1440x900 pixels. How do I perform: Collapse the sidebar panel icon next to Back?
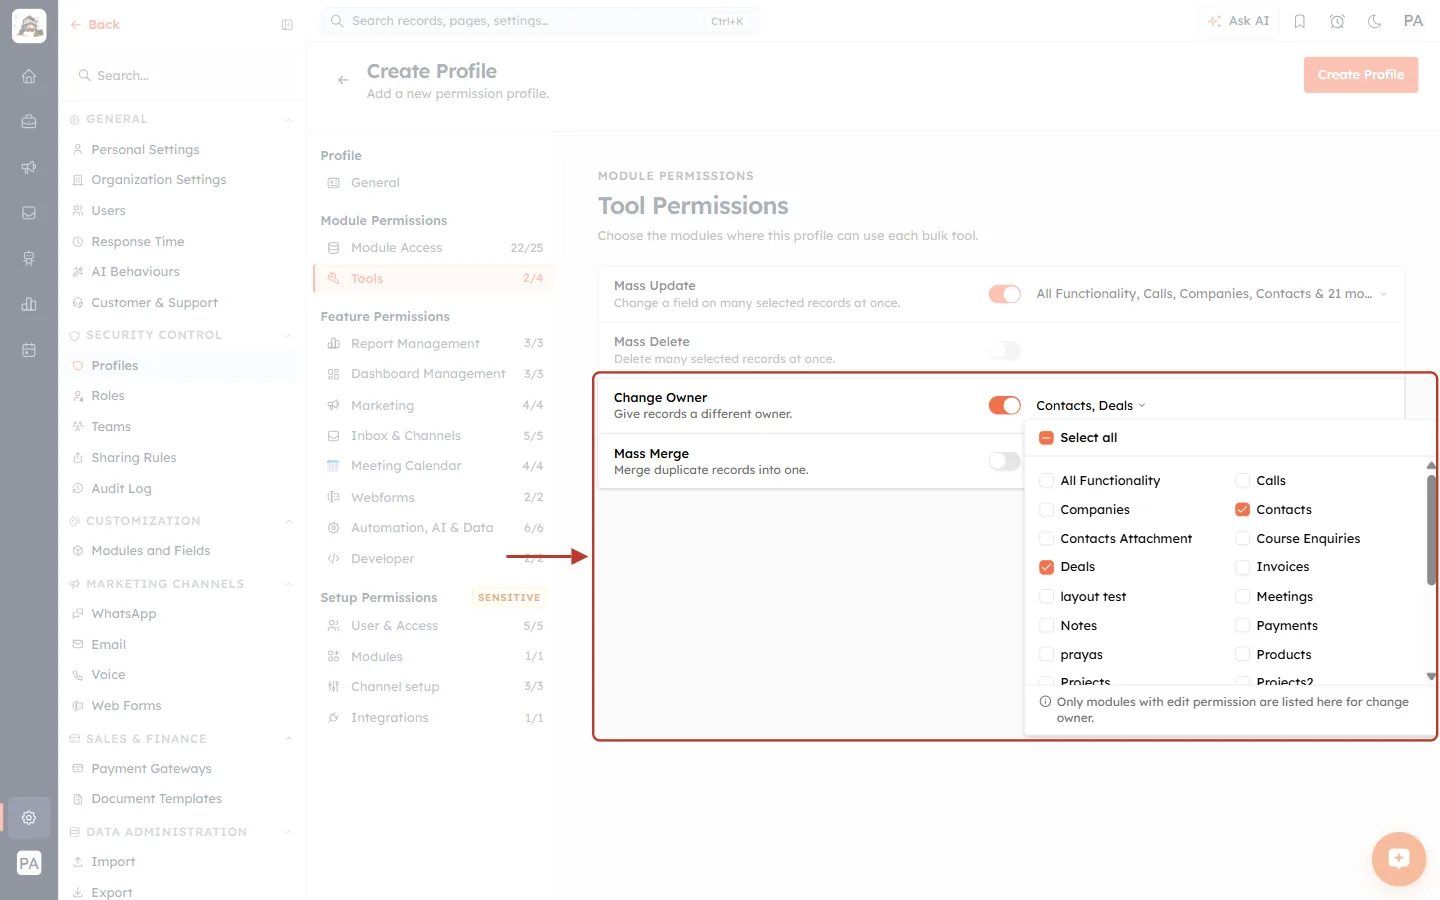point(287,25)
